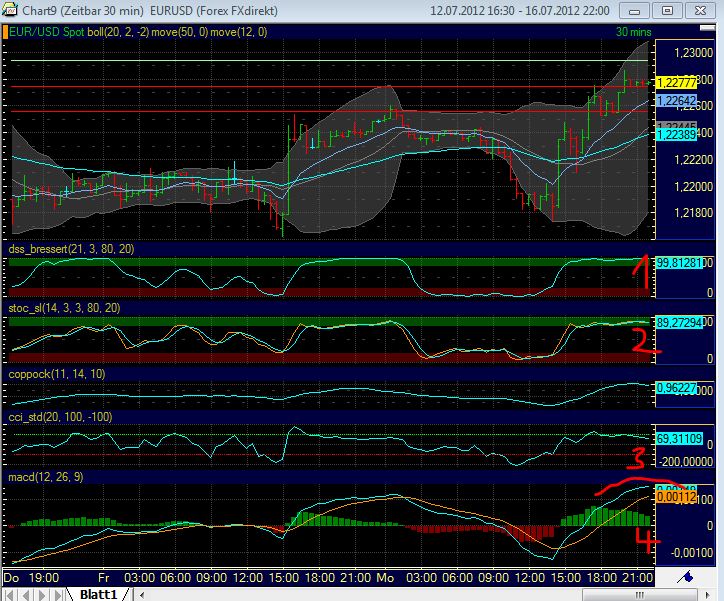
Task: Click the 'boll(20, 2, -2)' indicator label
Action: [x=118, y=32]
